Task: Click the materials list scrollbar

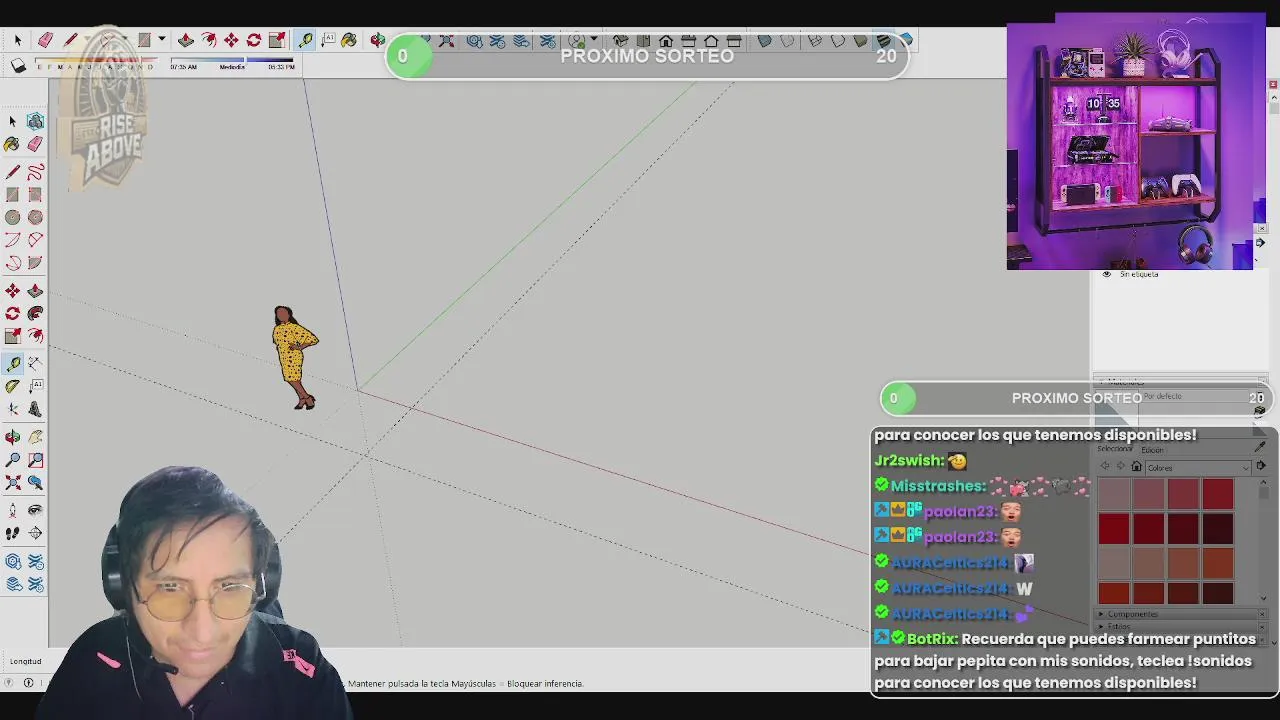Action: pos(1263,540)
